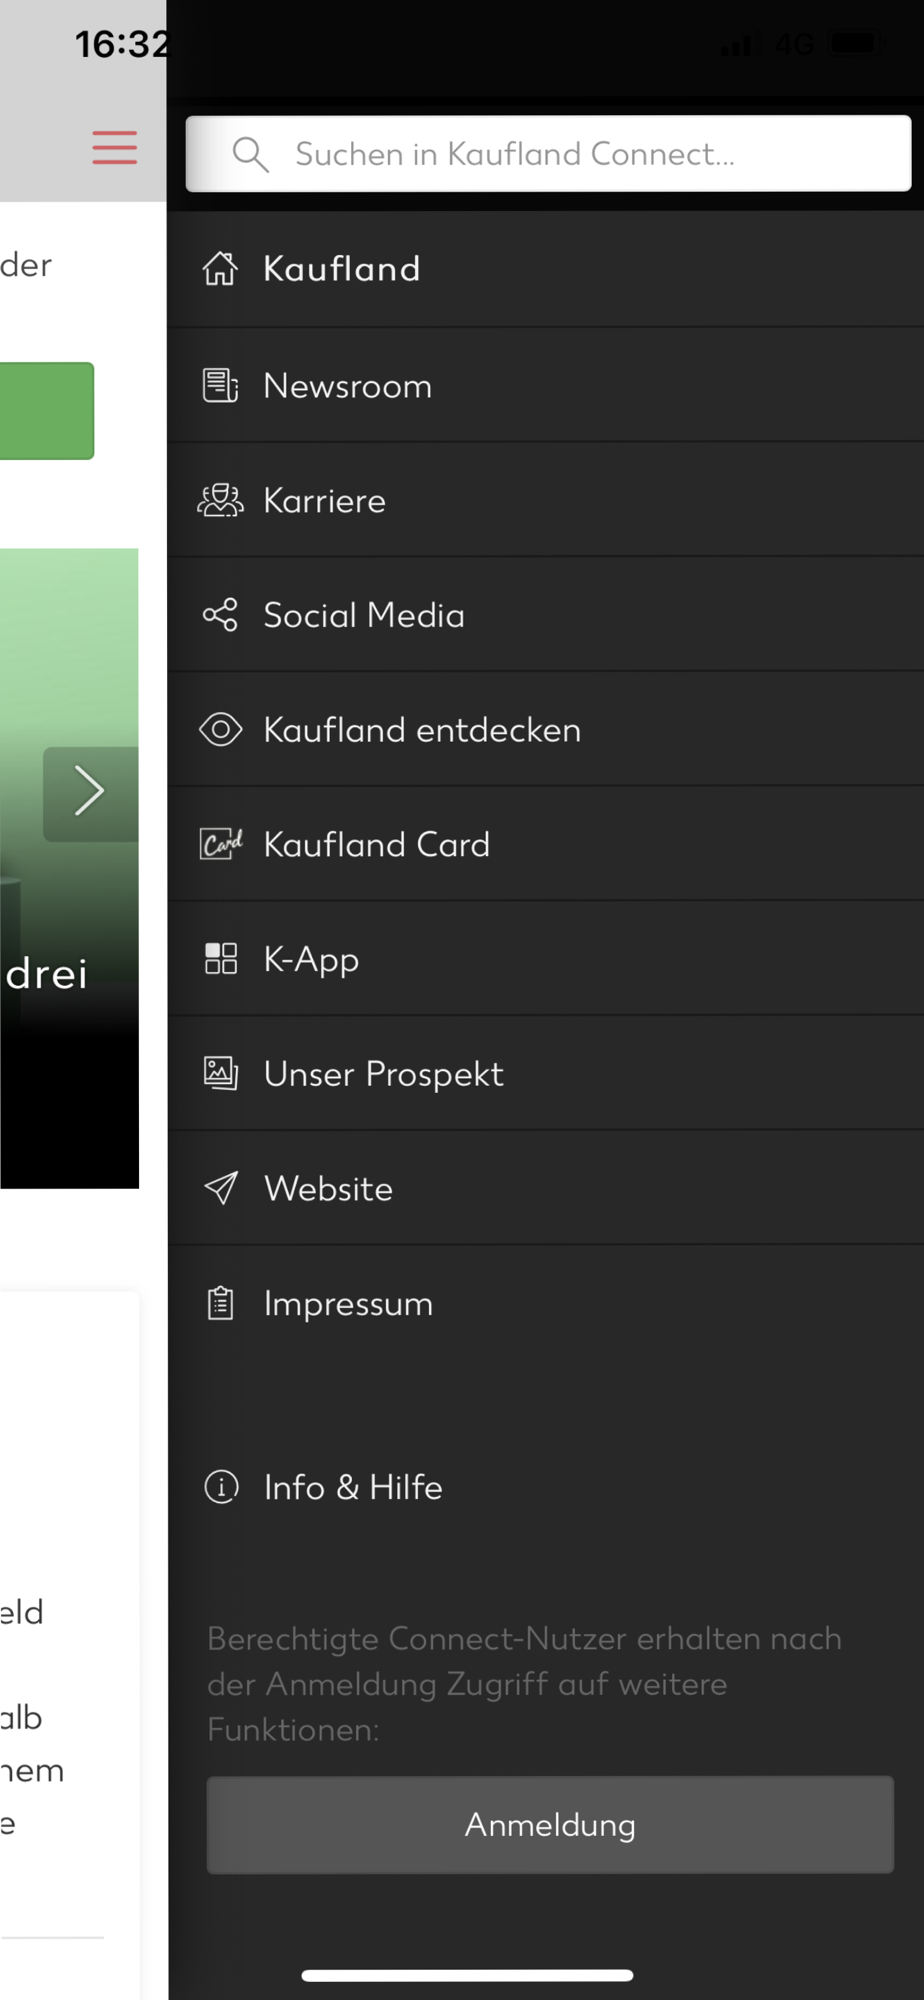This screenshot has width=924, height=2000.
Task: Tap the Kaufland entdecken eye icon
Action: 220,730
